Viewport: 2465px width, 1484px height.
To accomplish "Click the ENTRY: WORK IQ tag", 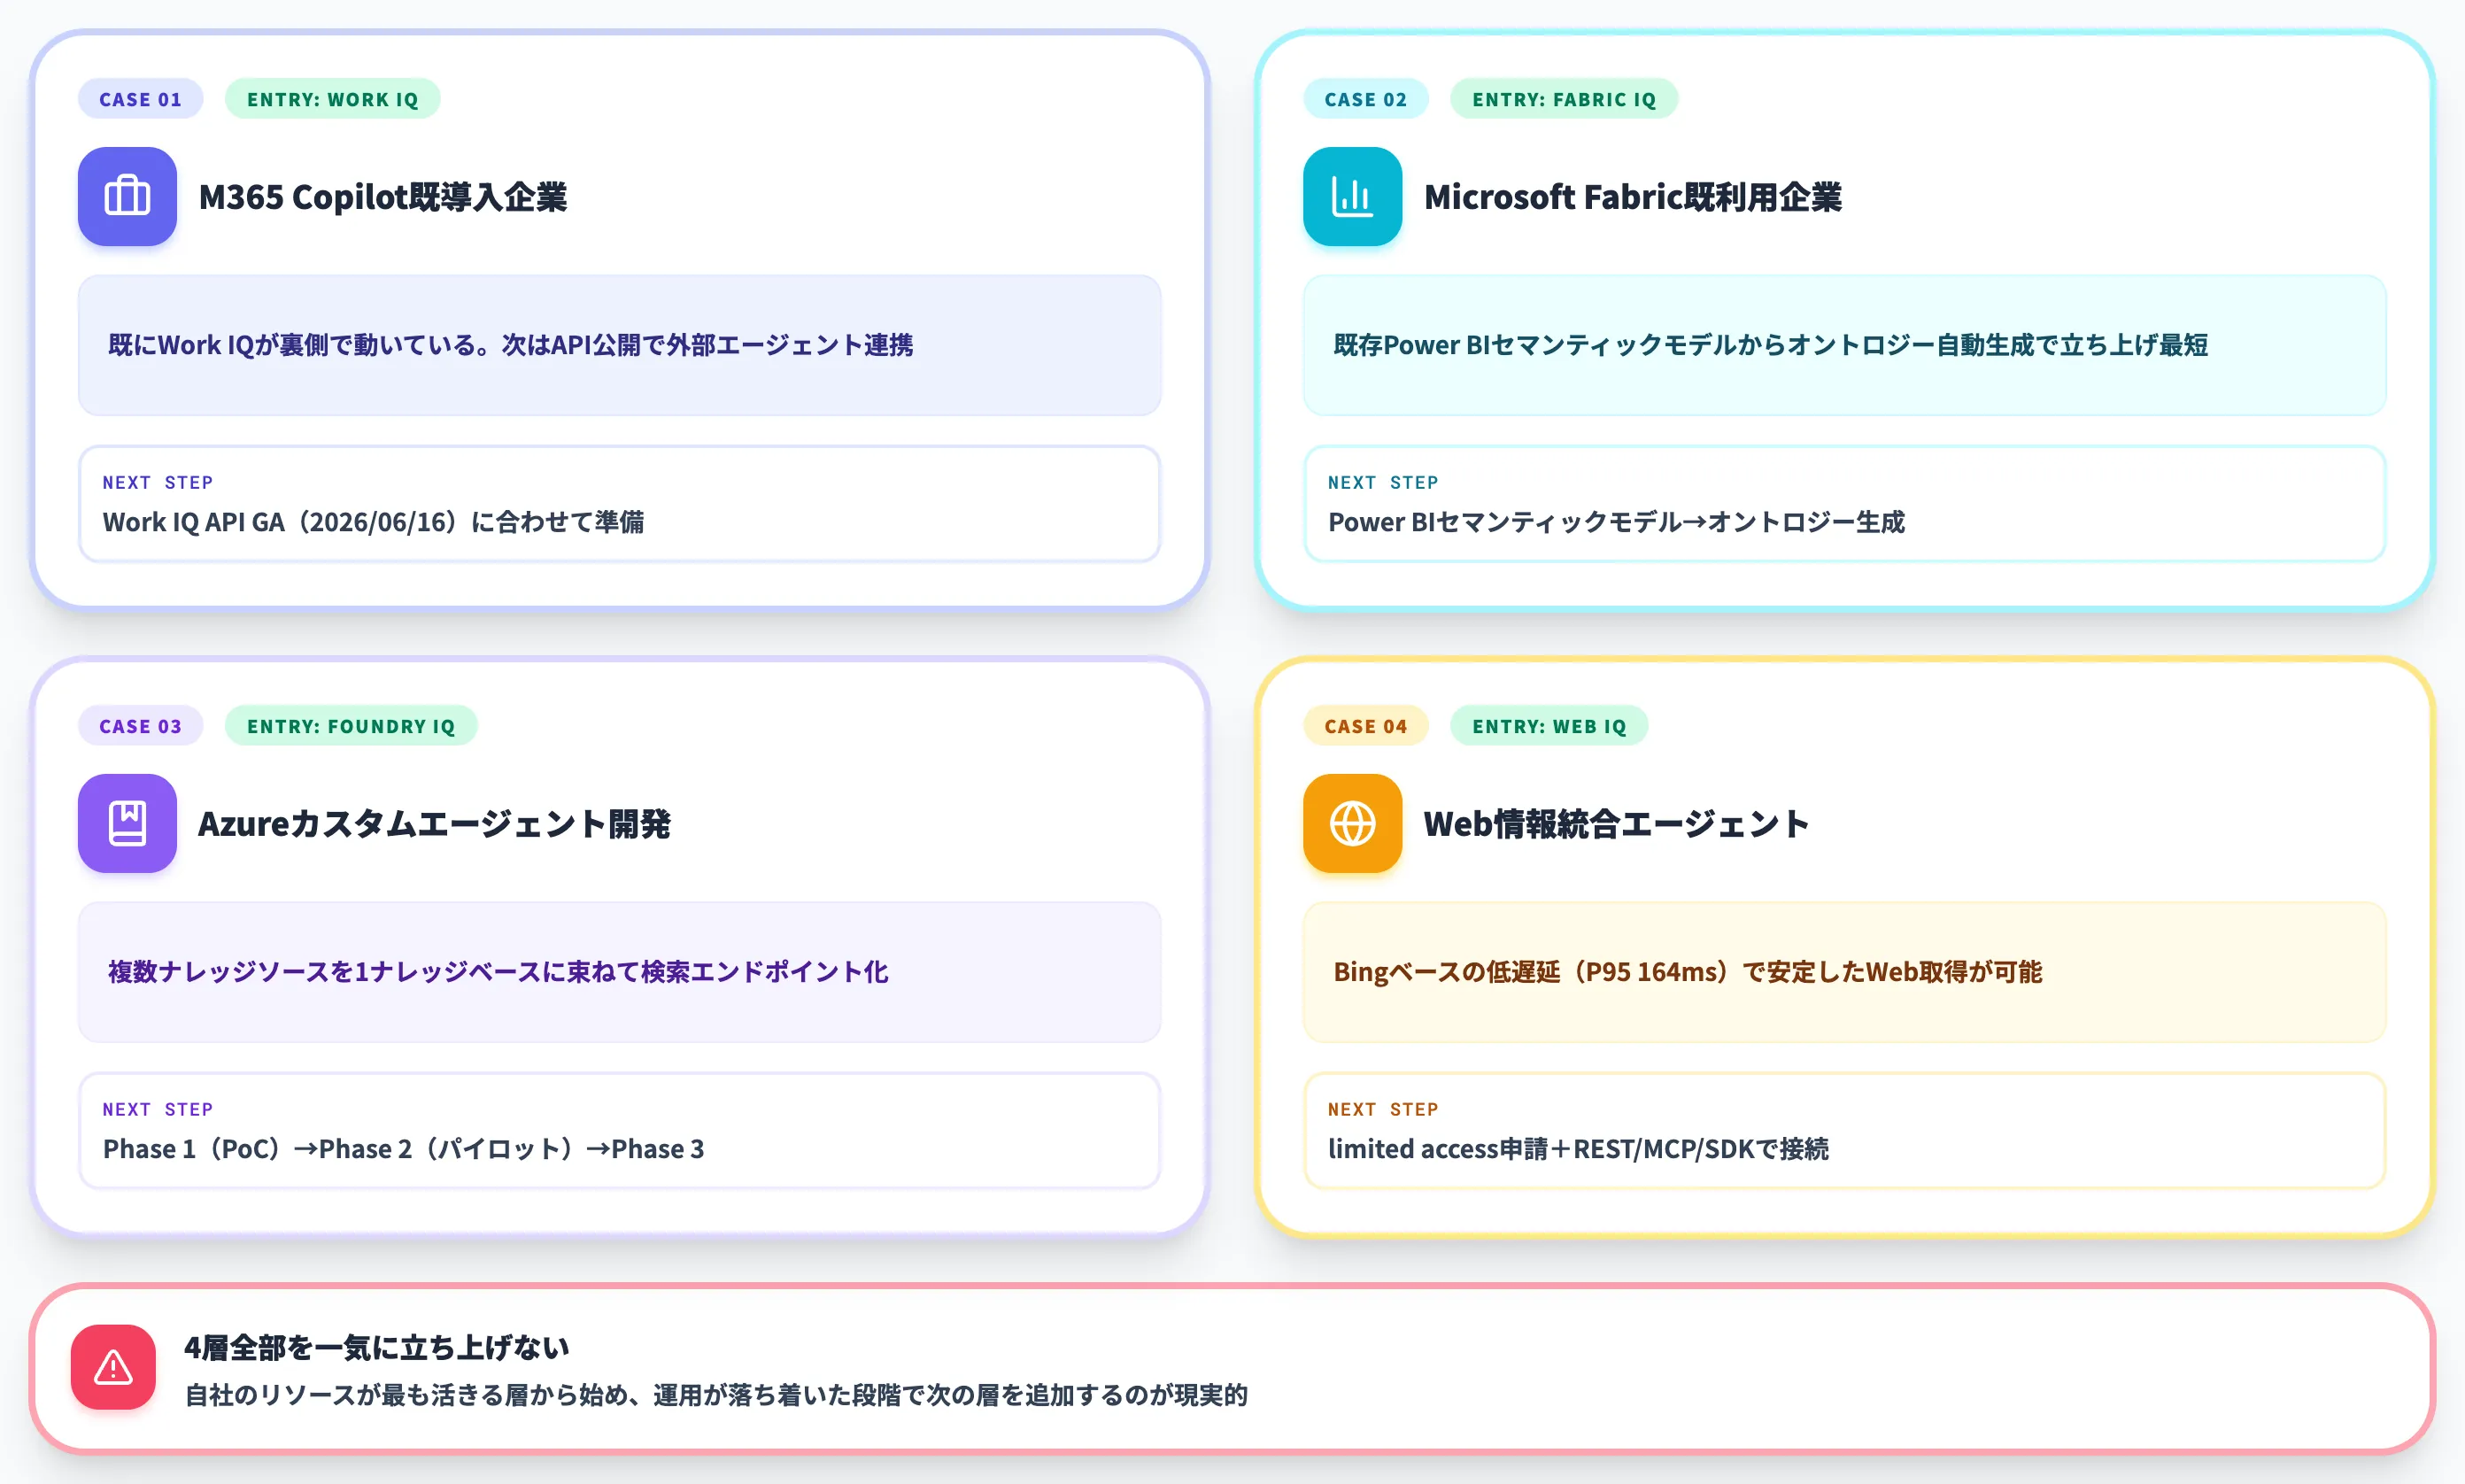I will pyautogui.click(x=332, y=99).
